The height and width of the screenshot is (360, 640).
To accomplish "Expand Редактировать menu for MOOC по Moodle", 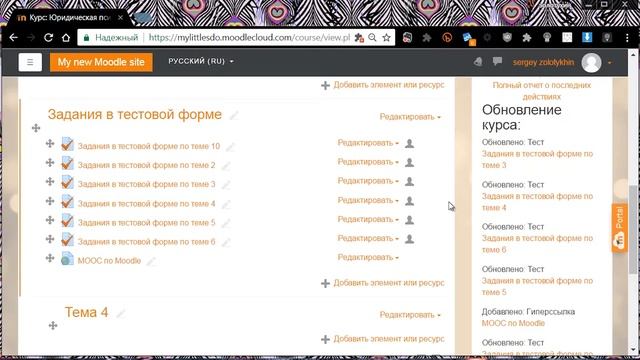I will tap(368, 258).
